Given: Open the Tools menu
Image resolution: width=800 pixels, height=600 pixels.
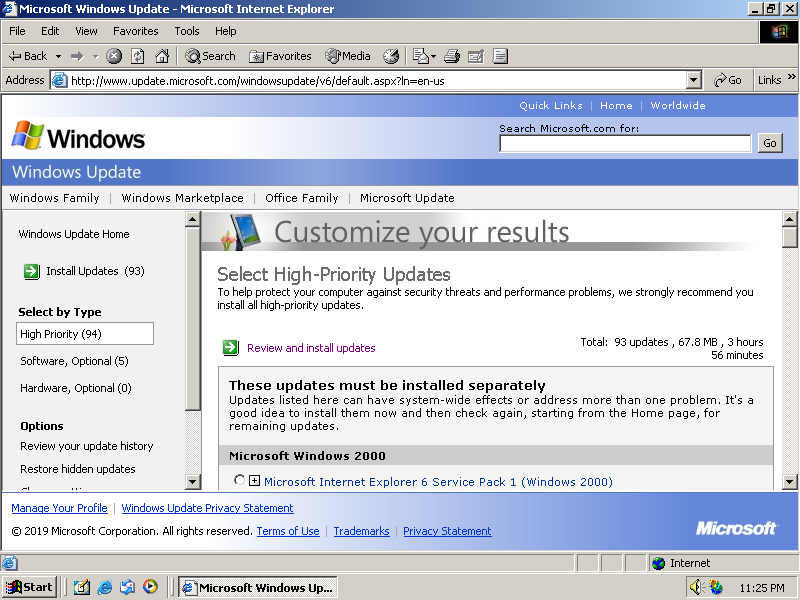Looking at the screenshot, I should [x=187, y=31].
